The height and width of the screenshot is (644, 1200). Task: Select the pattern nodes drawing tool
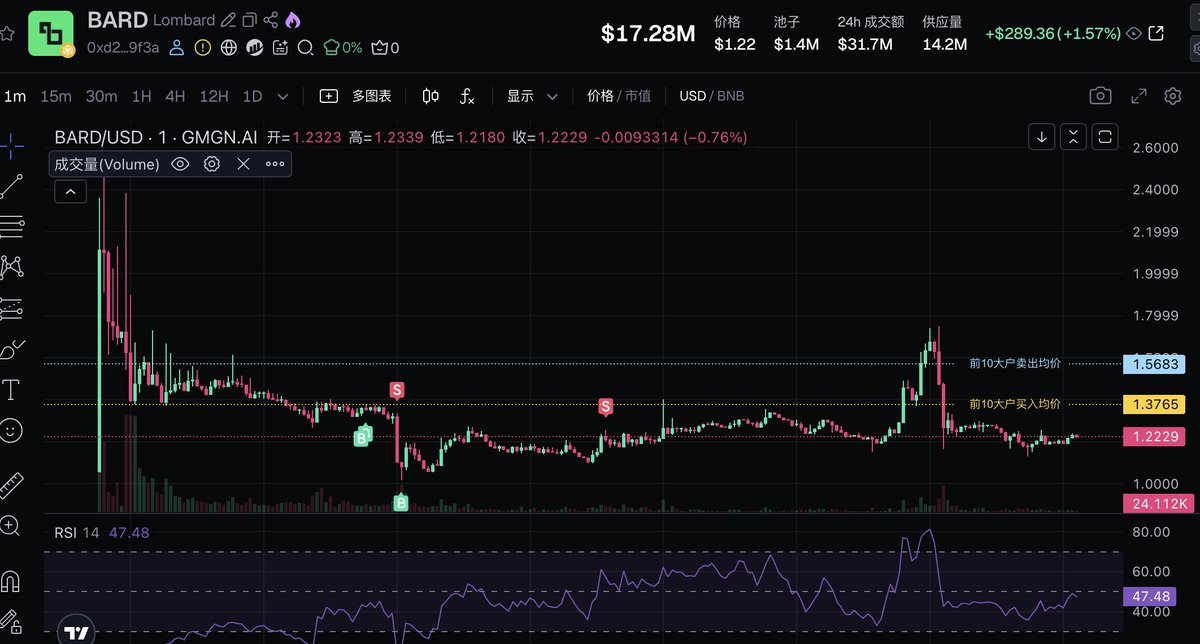(x=12, y=267)
